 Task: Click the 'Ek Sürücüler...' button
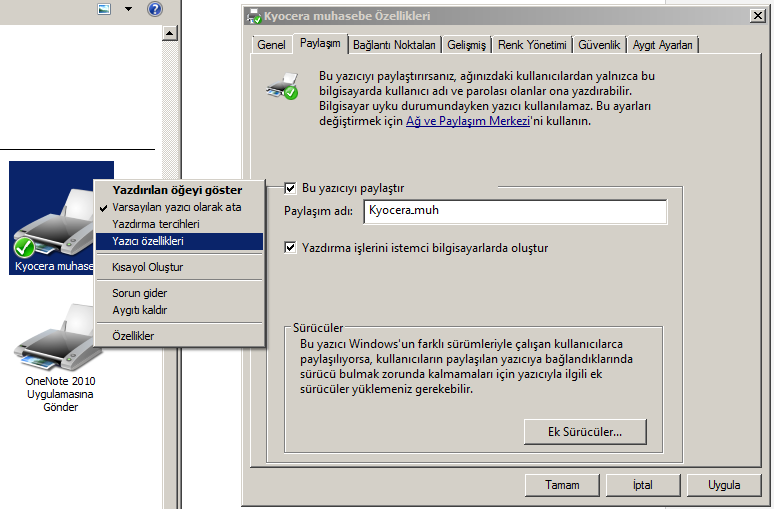click(x=585, y=432)
